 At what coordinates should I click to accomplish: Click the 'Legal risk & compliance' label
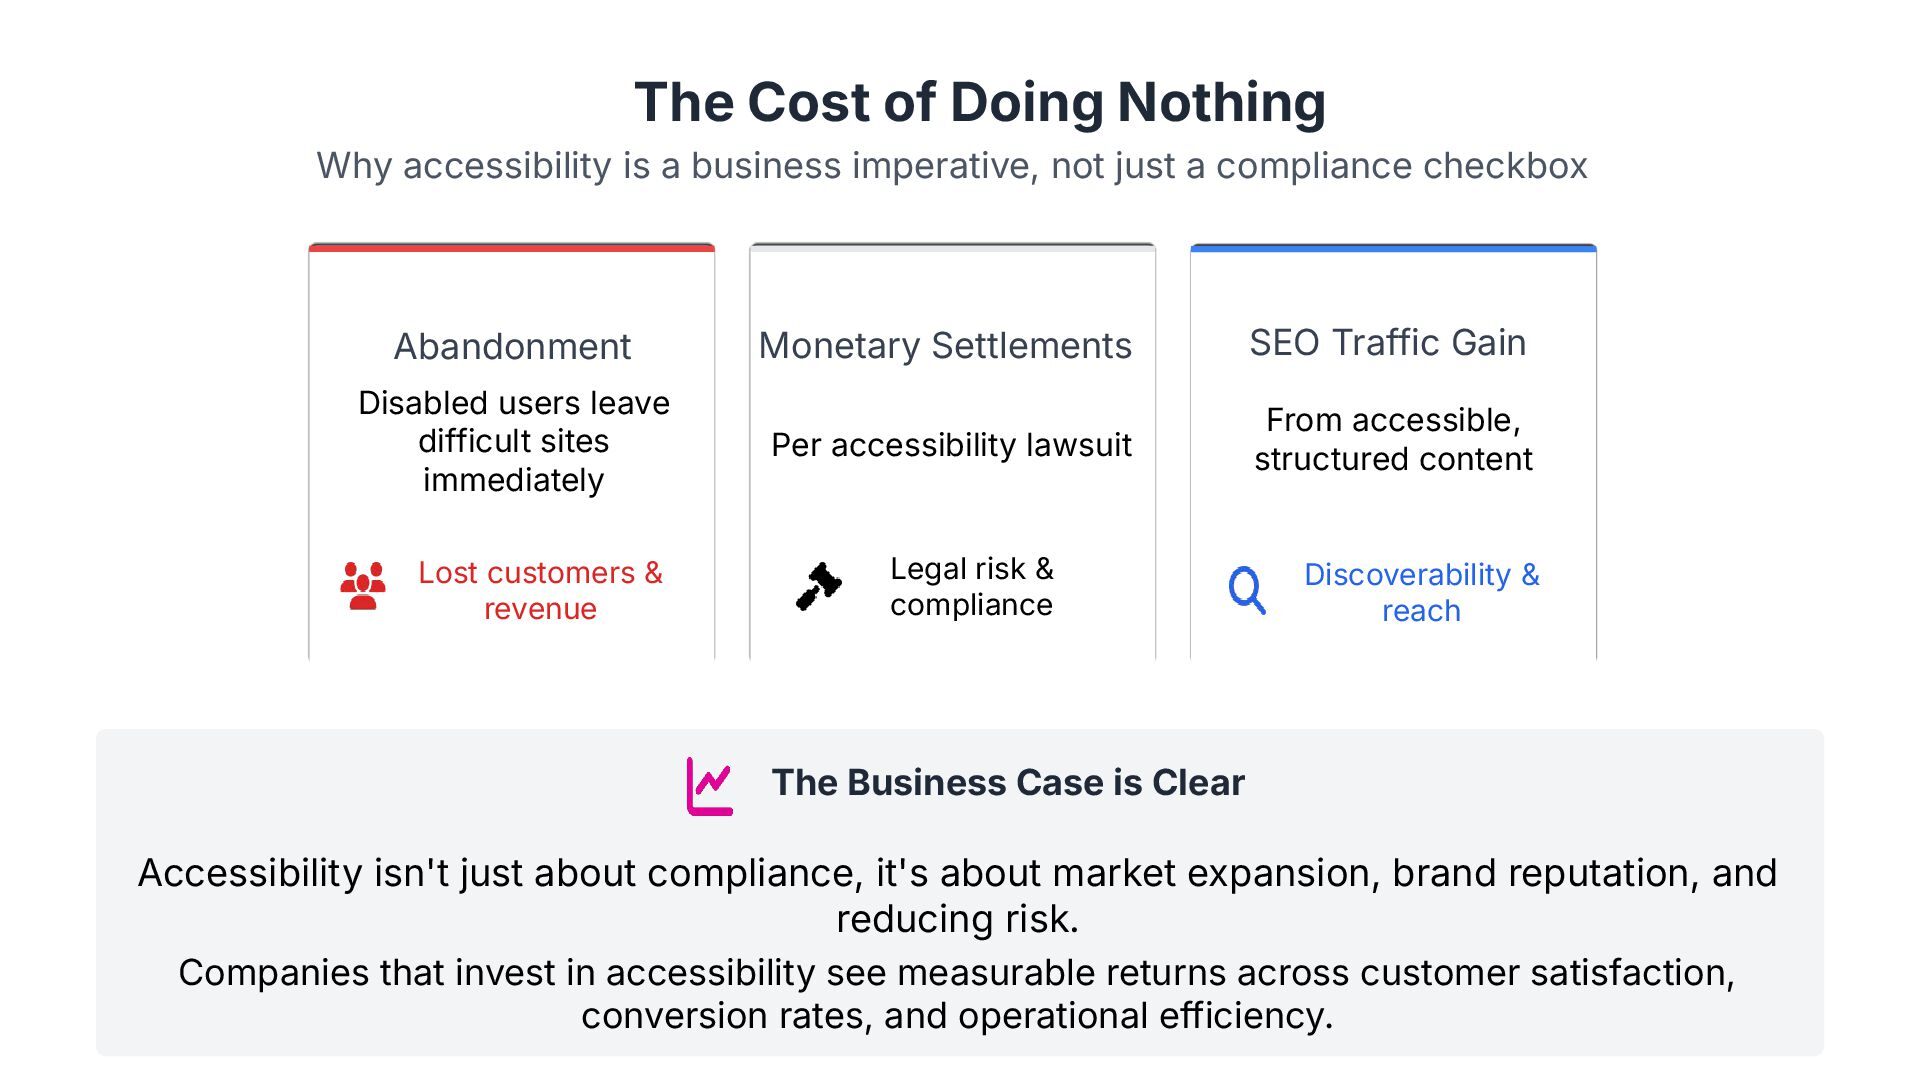(x=971, y=586)
